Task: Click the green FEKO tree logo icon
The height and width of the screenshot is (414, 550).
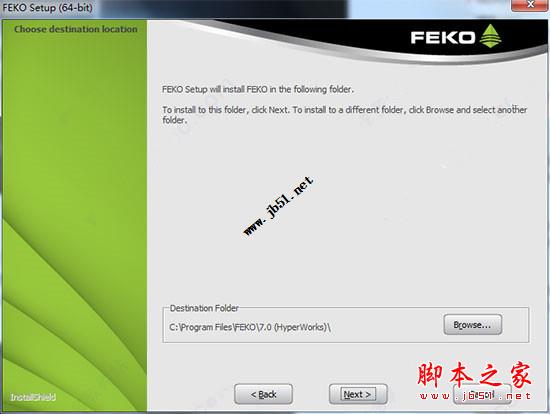Action: tap(490, 36)
